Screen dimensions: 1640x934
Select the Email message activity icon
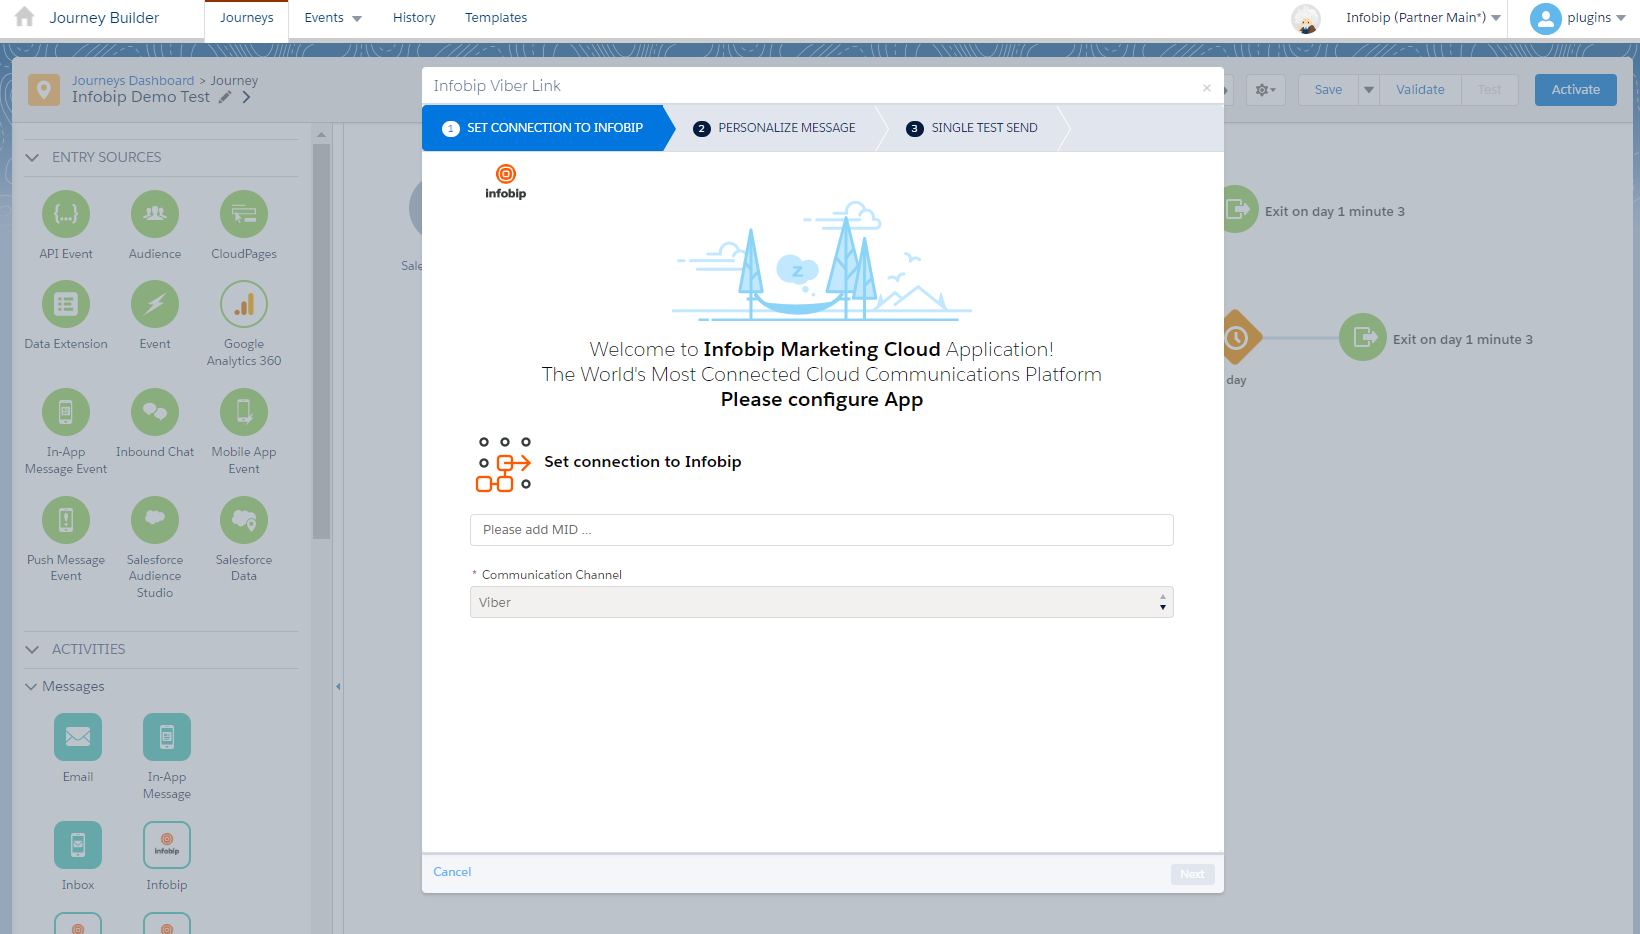coord(78,738)
